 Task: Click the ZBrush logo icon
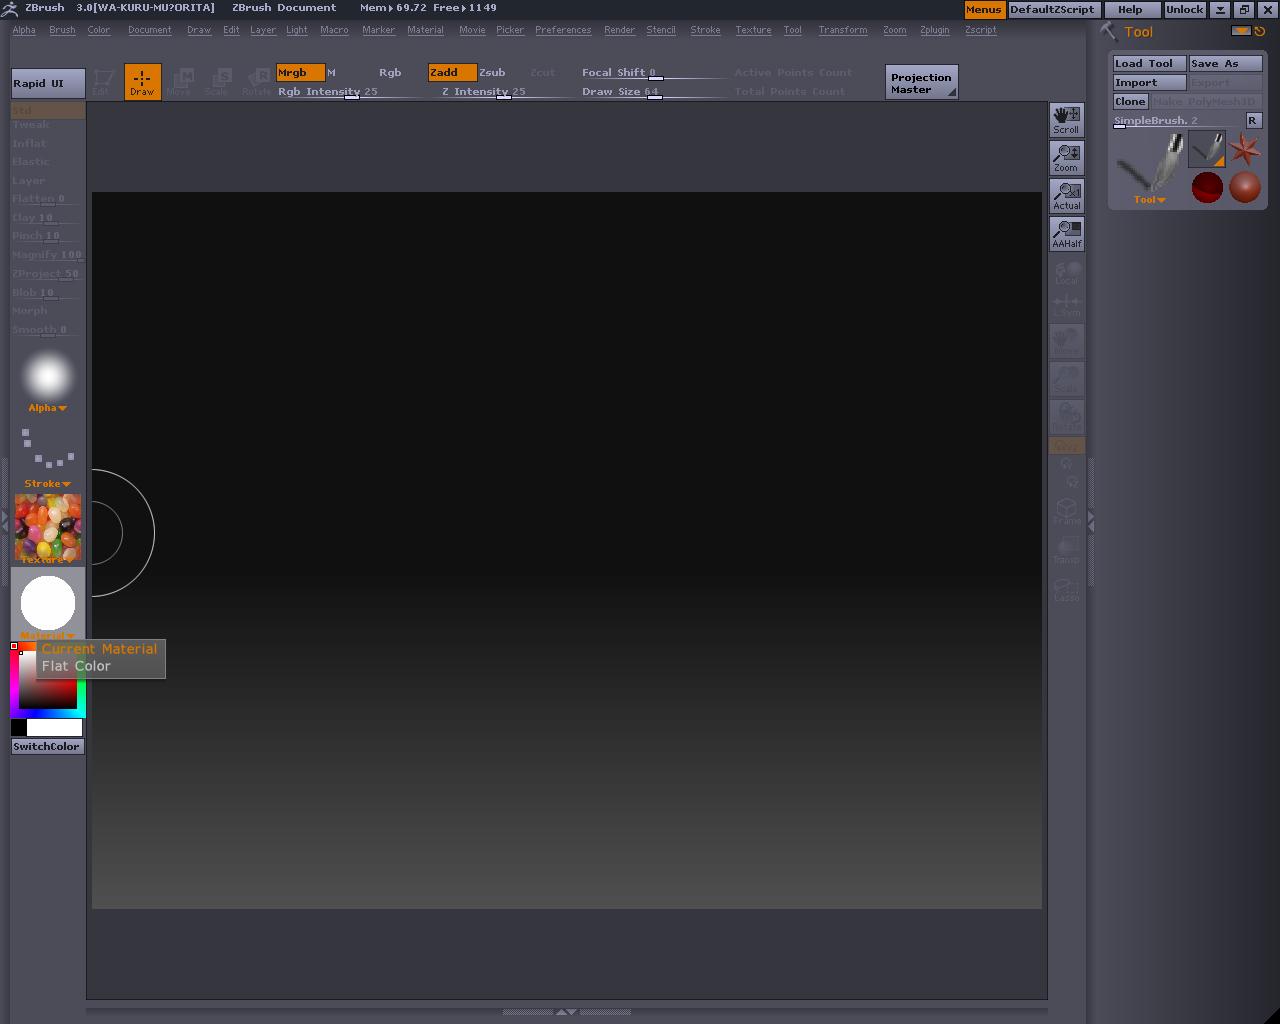(12, 8)
